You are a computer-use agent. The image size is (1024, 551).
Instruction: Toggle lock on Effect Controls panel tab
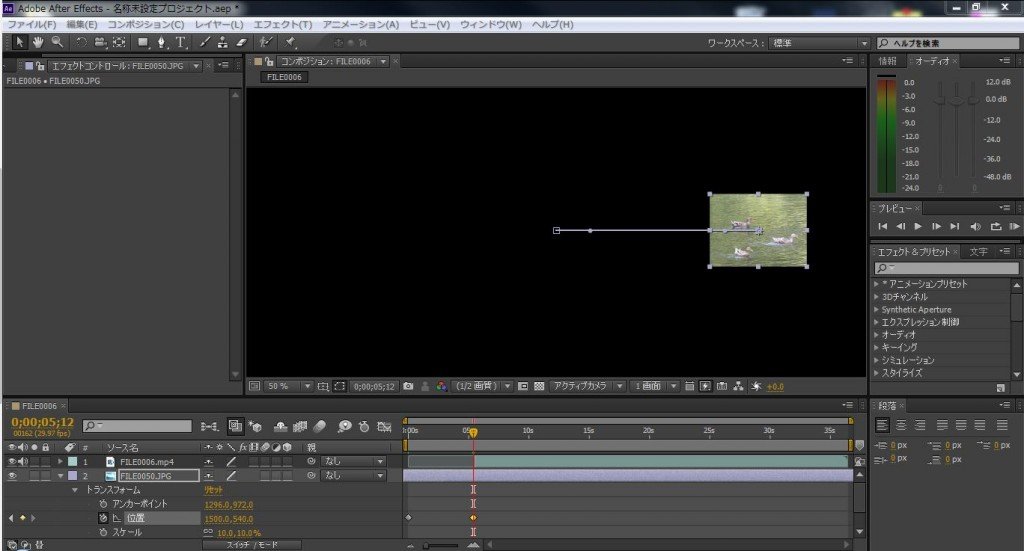[40, 66]
